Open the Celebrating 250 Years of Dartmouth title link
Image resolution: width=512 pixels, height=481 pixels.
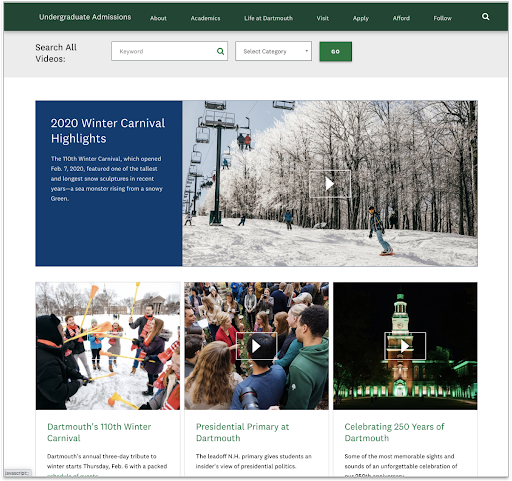coord(394,432)
